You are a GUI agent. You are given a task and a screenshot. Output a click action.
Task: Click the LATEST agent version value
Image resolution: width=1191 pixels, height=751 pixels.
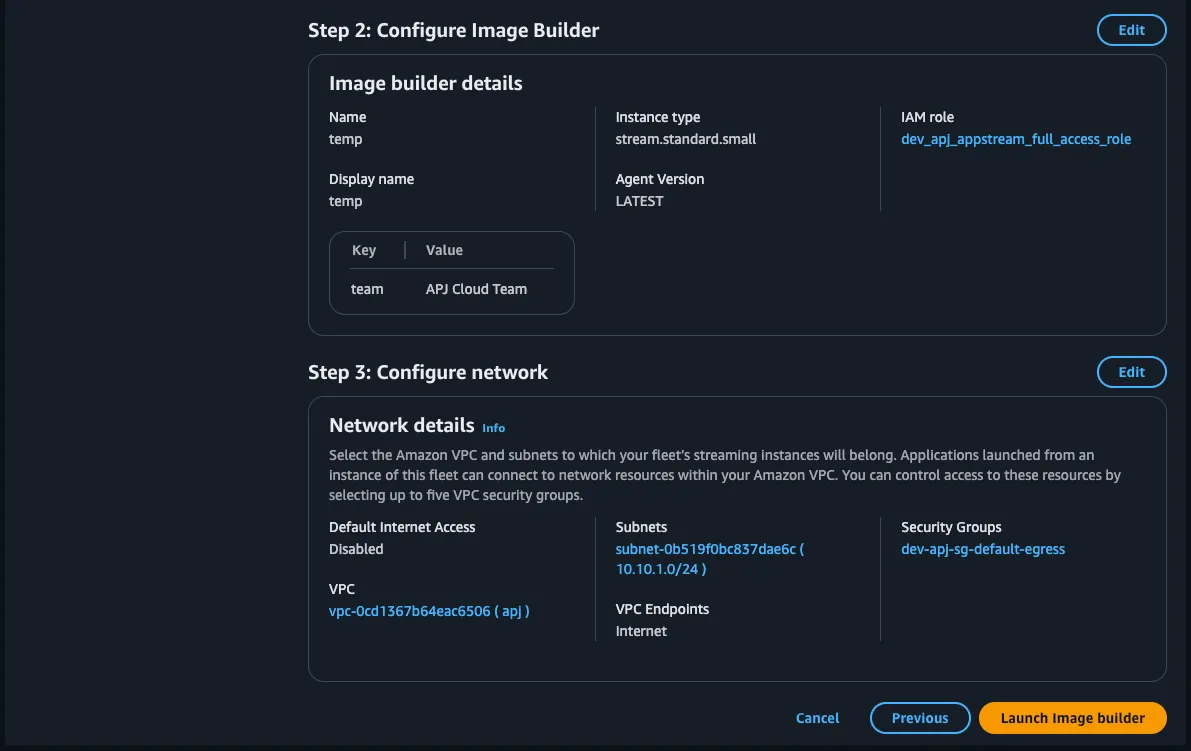639,201
